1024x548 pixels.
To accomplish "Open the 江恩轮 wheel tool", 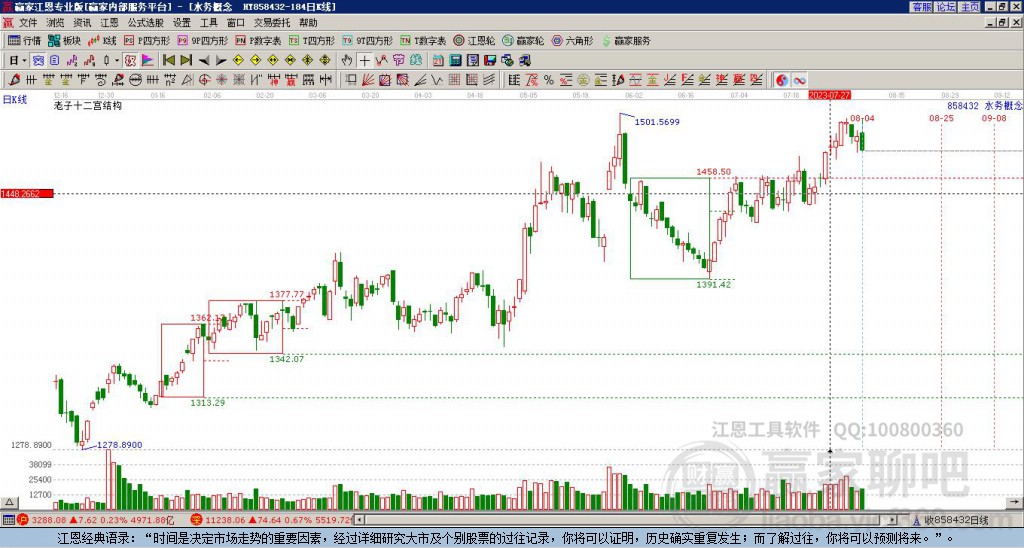I will coord(474,40).
